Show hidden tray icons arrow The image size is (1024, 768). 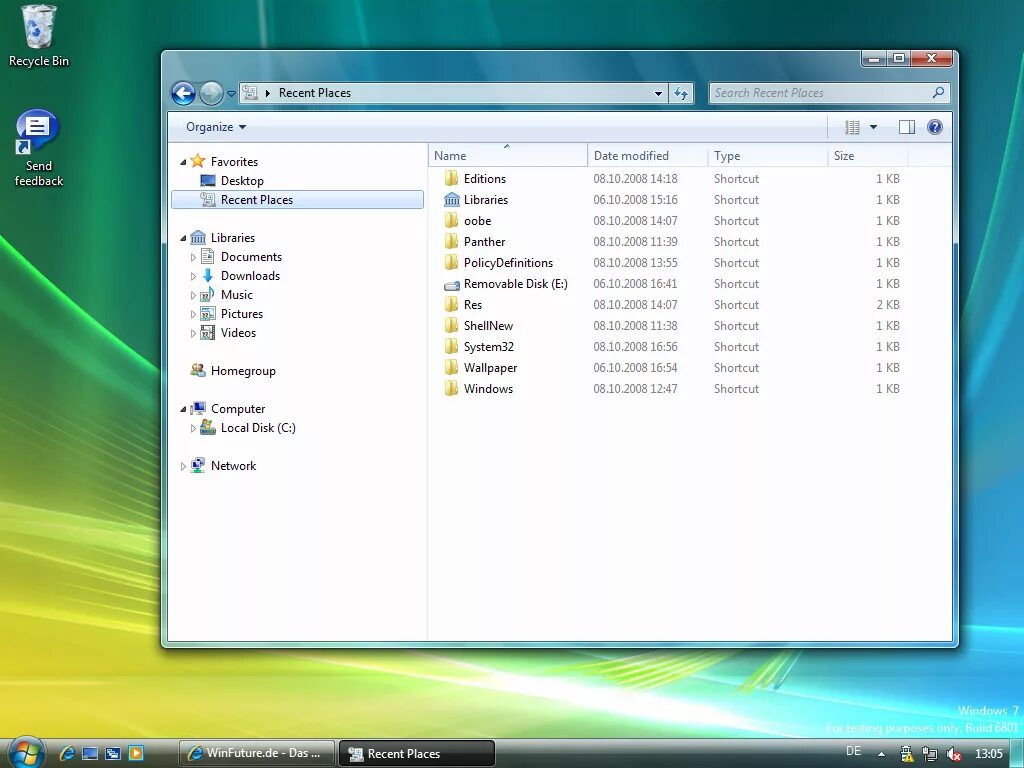tap(882, 754)
